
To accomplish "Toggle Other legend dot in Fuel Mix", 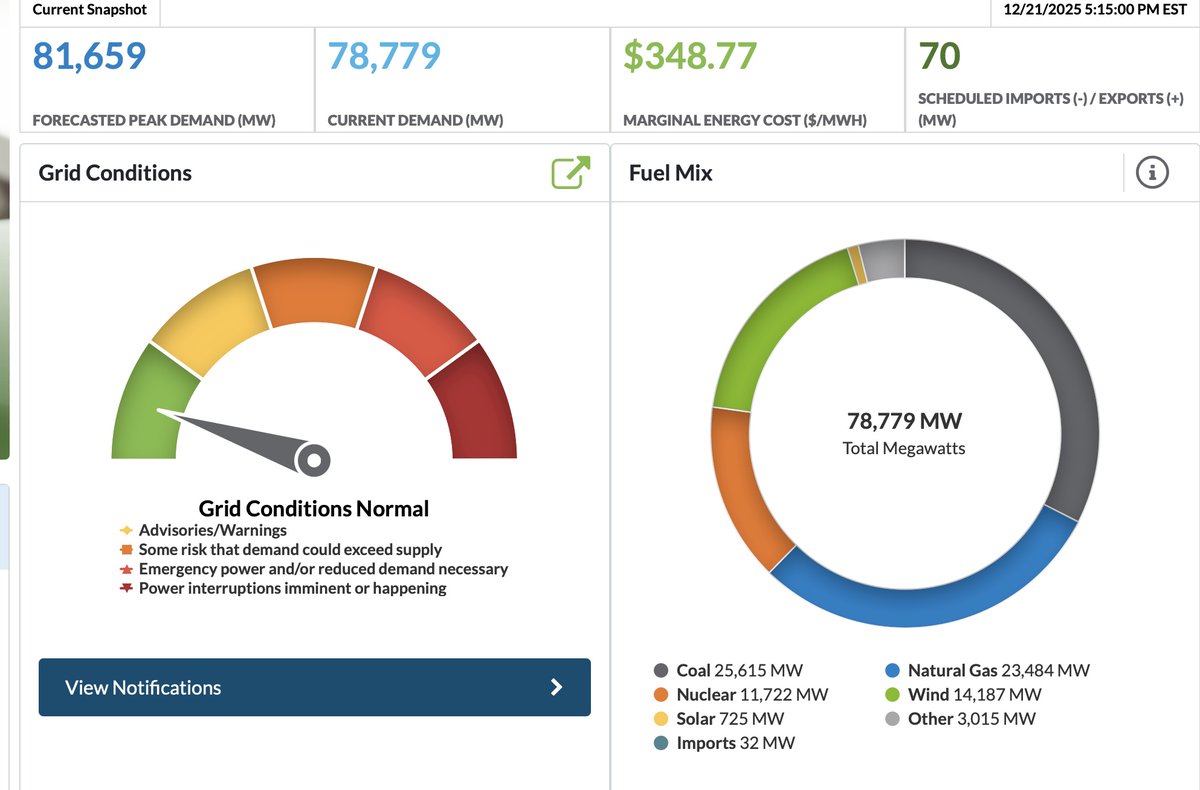I will (x=892, y=719).
